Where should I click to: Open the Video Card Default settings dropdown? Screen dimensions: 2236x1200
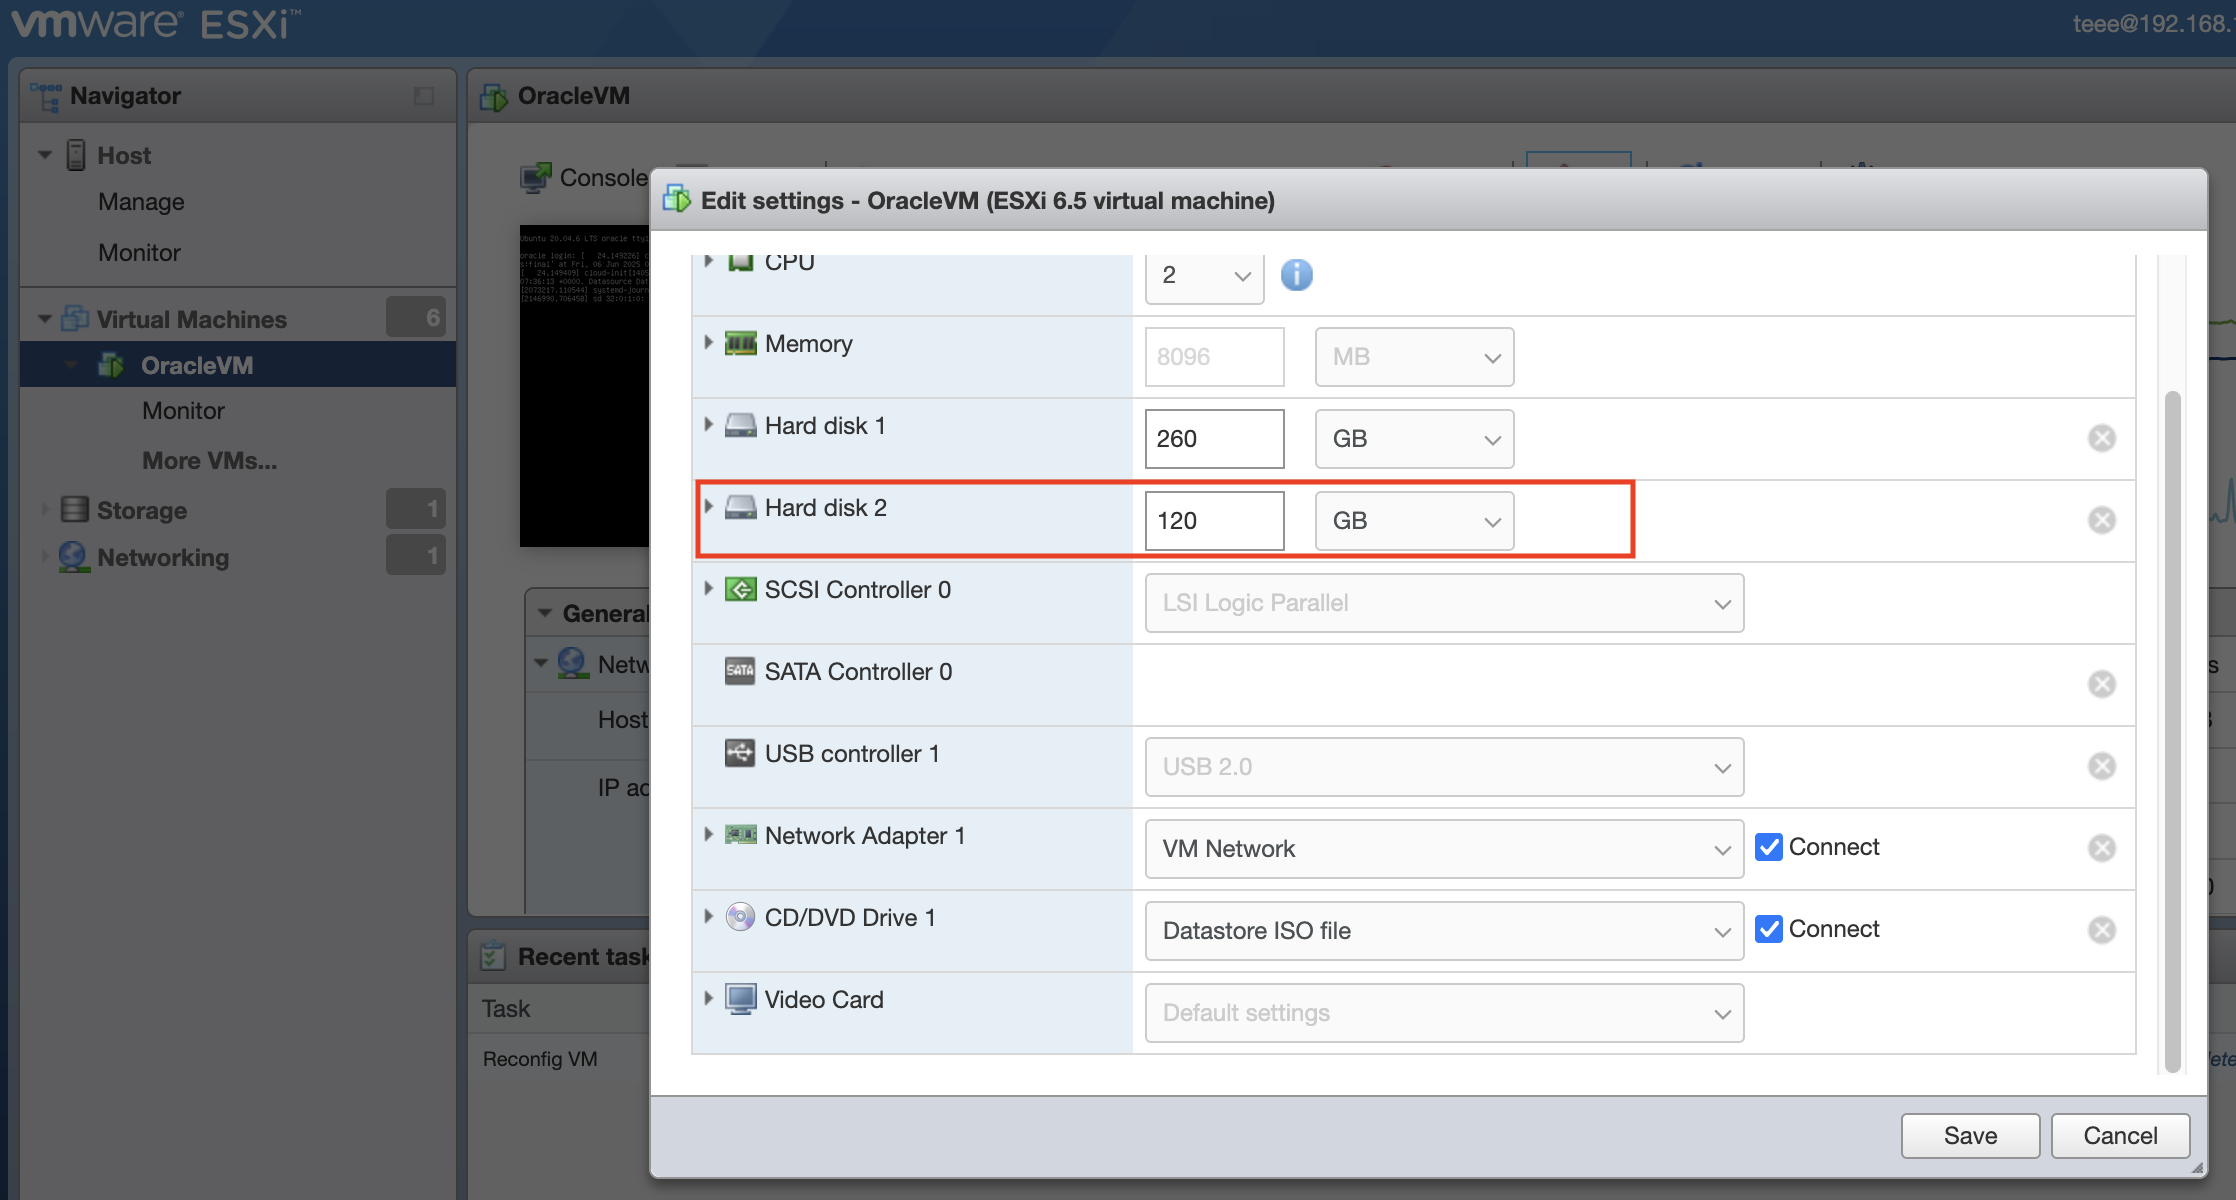(1444, 1012)
